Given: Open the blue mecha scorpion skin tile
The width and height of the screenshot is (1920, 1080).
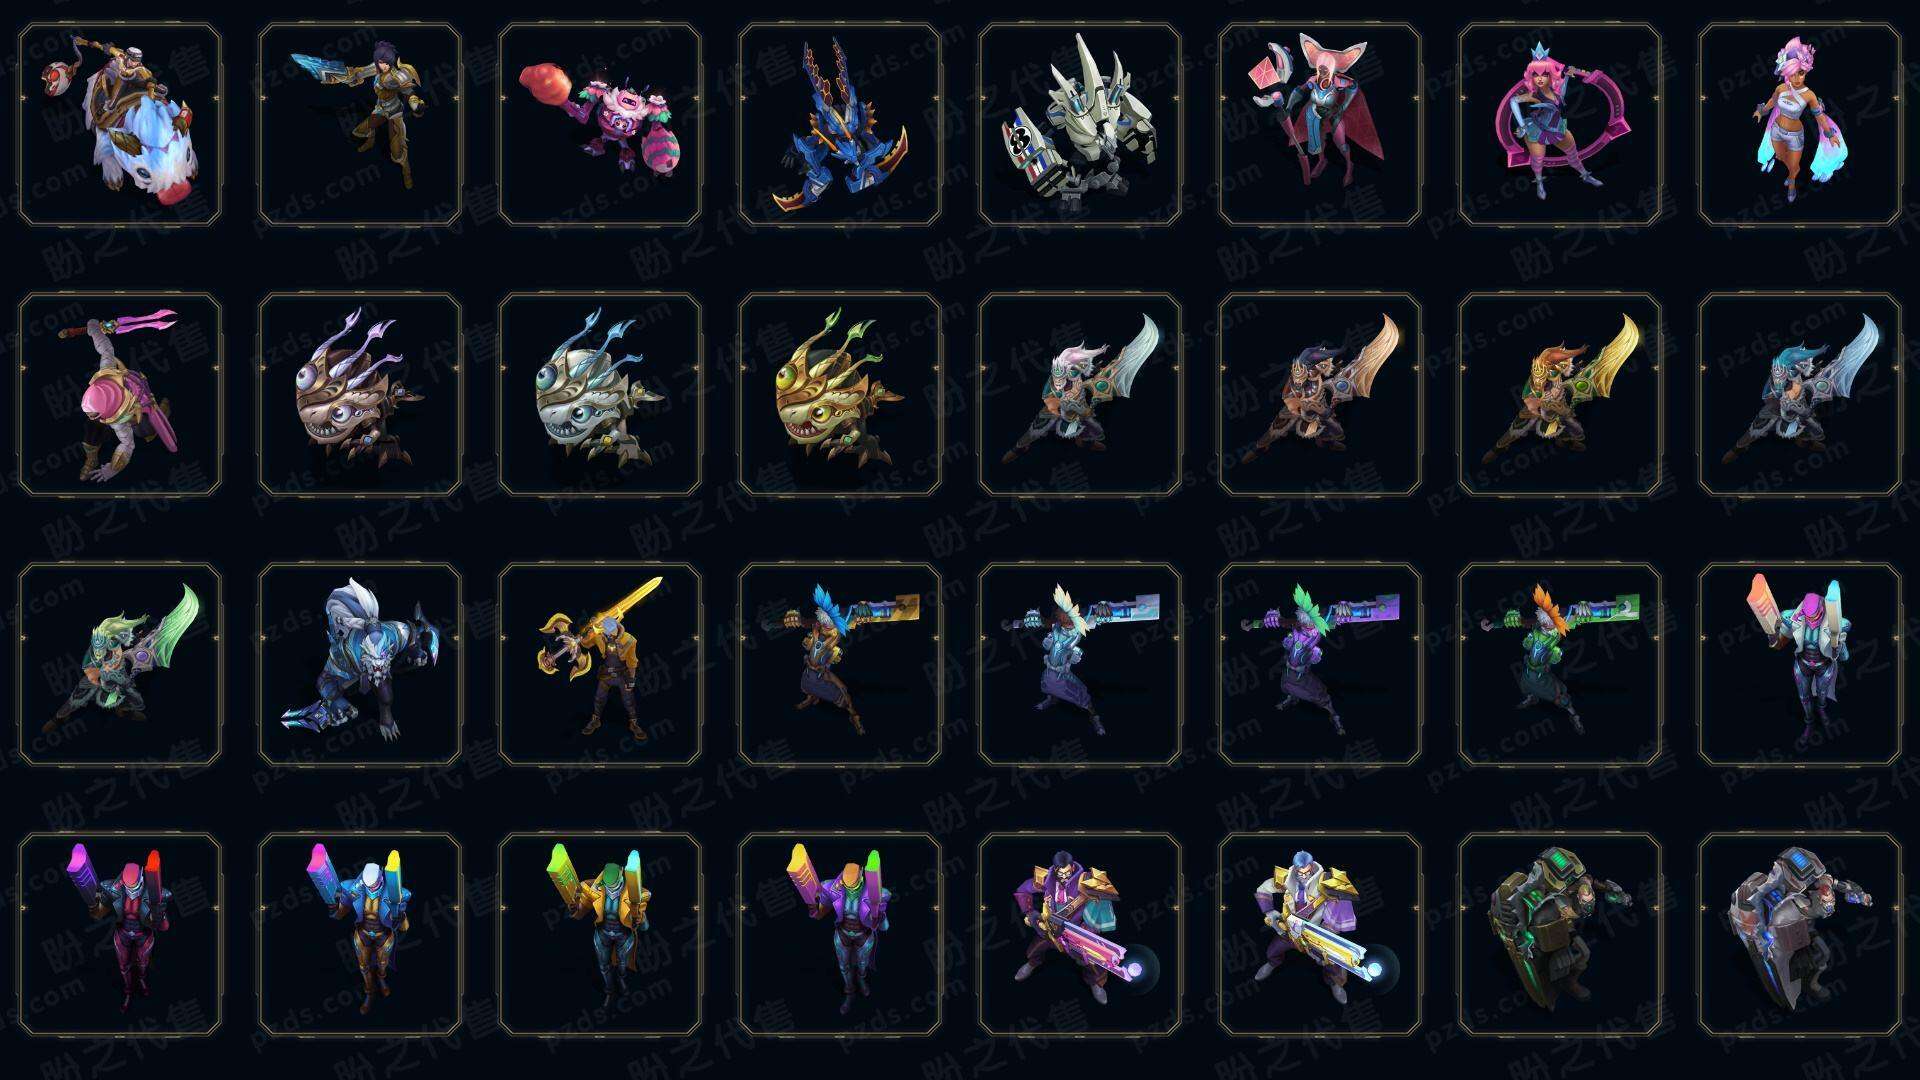Looking at the screenshot, I should [840, 125].
